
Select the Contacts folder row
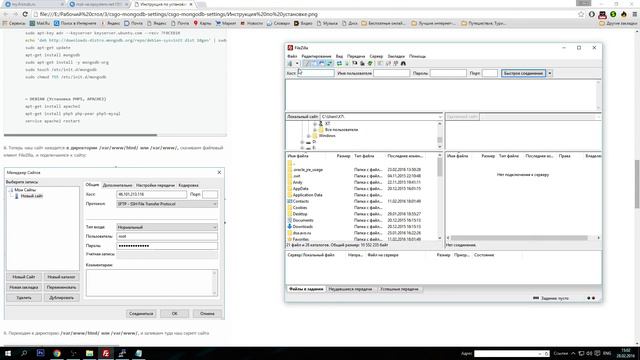pos(300,201)
